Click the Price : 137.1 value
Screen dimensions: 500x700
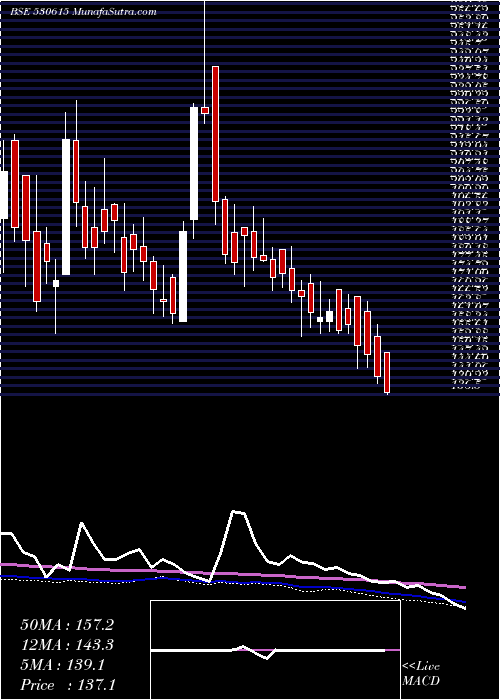pyautogui.click(x=67, y=685)
